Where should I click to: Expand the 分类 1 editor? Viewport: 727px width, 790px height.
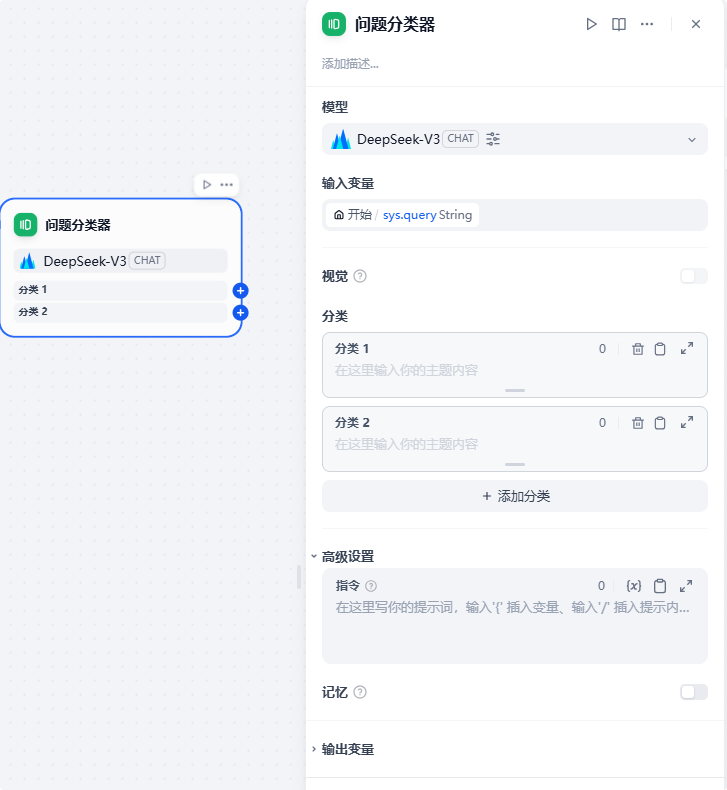pos(687,348)
